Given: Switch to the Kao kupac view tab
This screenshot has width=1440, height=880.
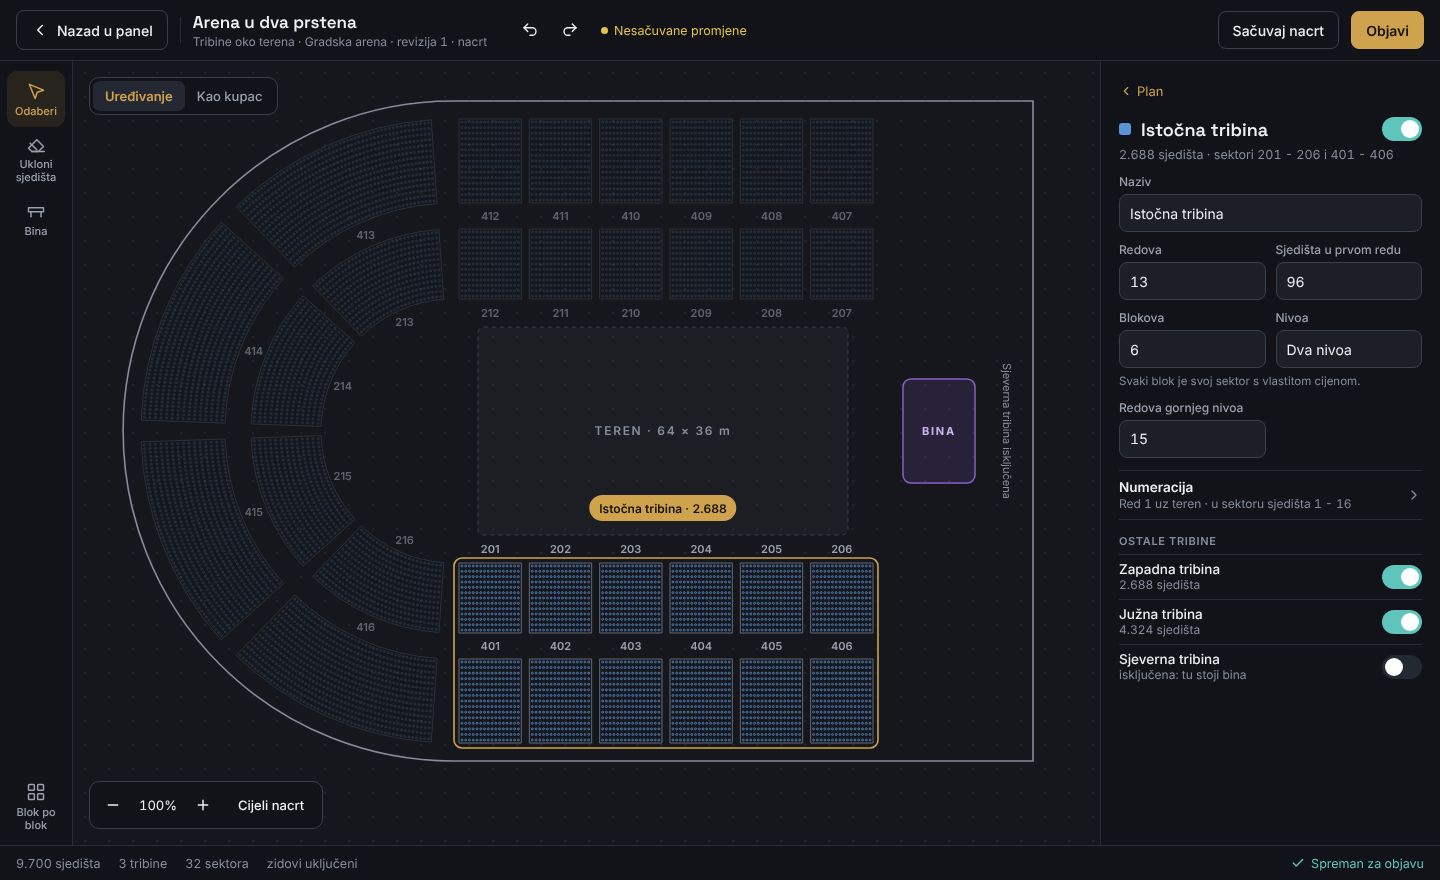Looking at the screenshot, I should (x=229, y=96).
